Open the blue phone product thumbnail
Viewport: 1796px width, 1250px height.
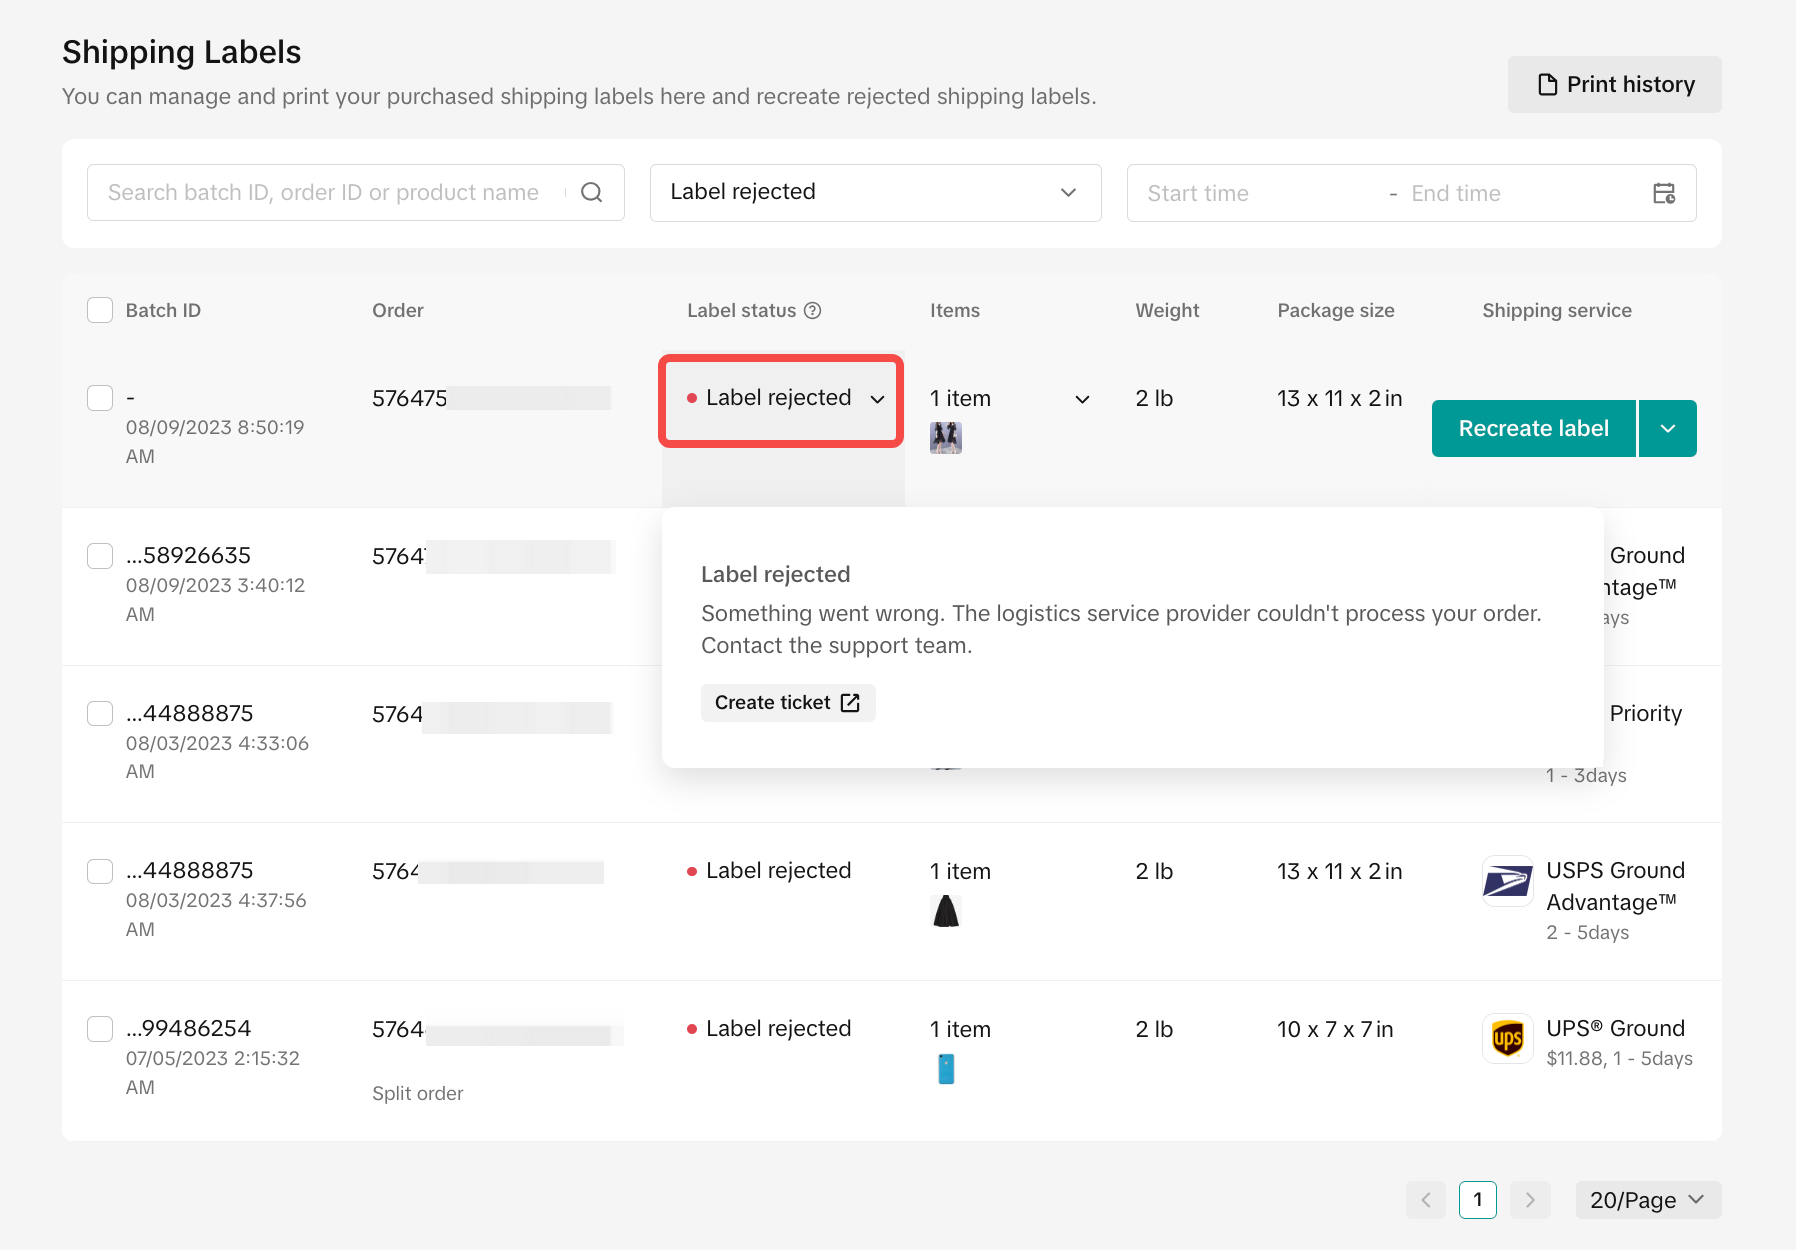946,1069
